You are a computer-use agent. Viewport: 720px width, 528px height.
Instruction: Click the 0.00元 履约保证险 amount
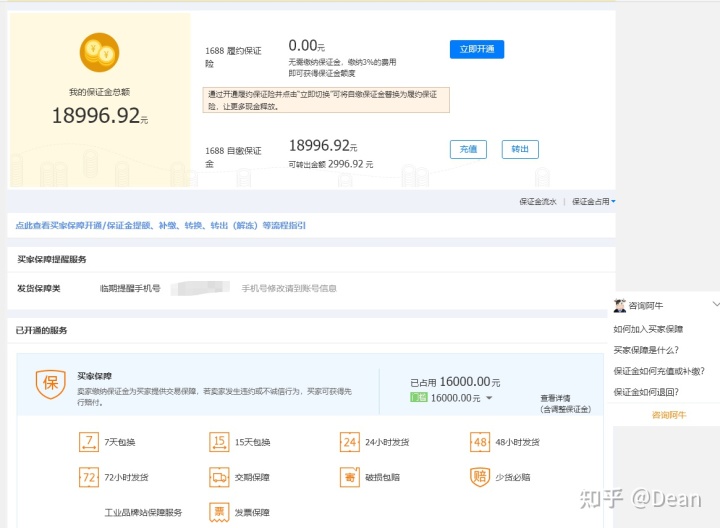coord(306,45)
